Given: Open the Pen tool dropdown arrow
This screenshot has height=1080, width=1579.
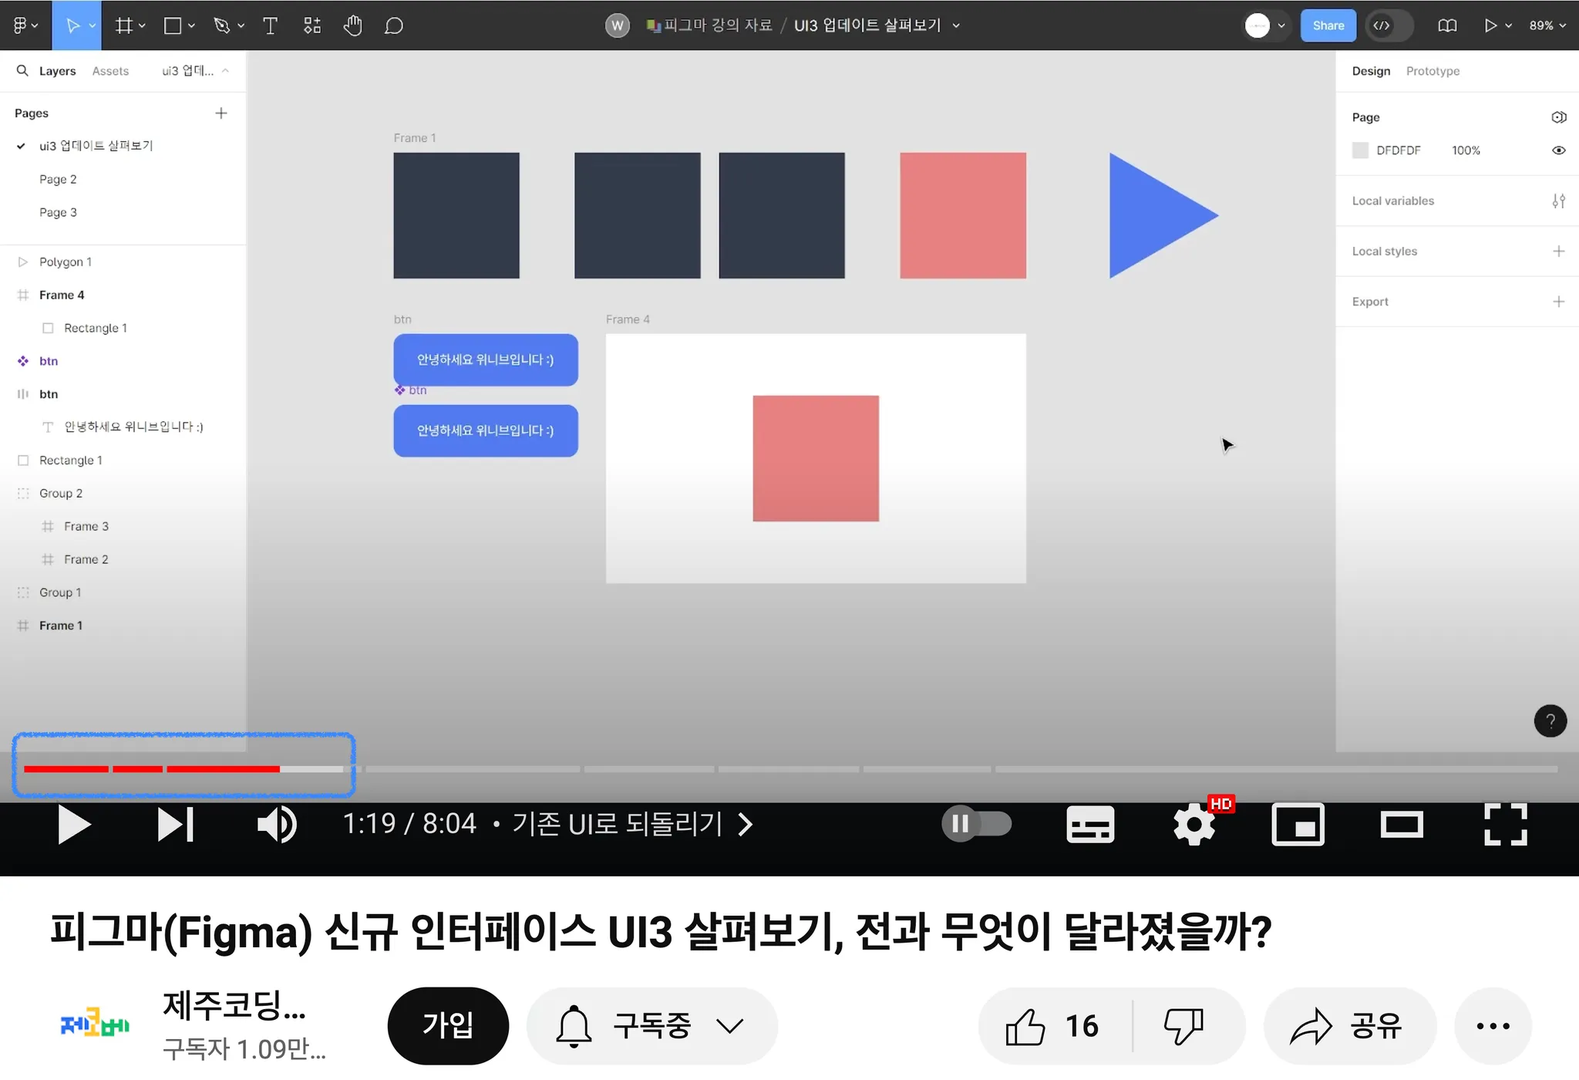Looking at the screenshot, I should 241,26.
